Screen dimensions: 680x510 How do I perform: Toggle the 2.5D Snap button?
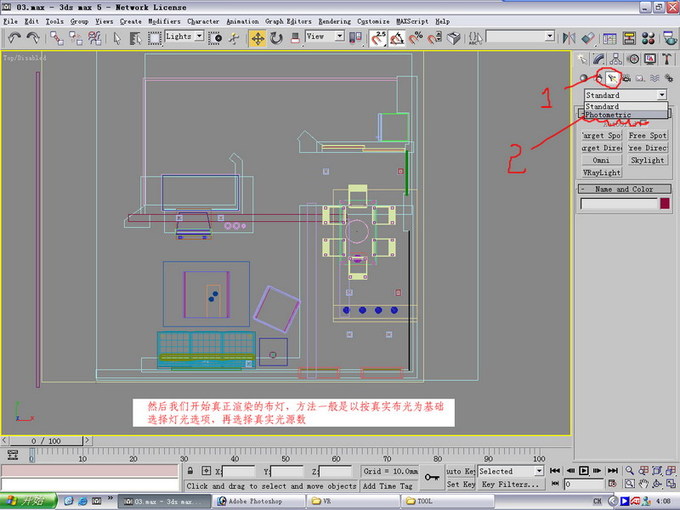click(x=378, y=38)
